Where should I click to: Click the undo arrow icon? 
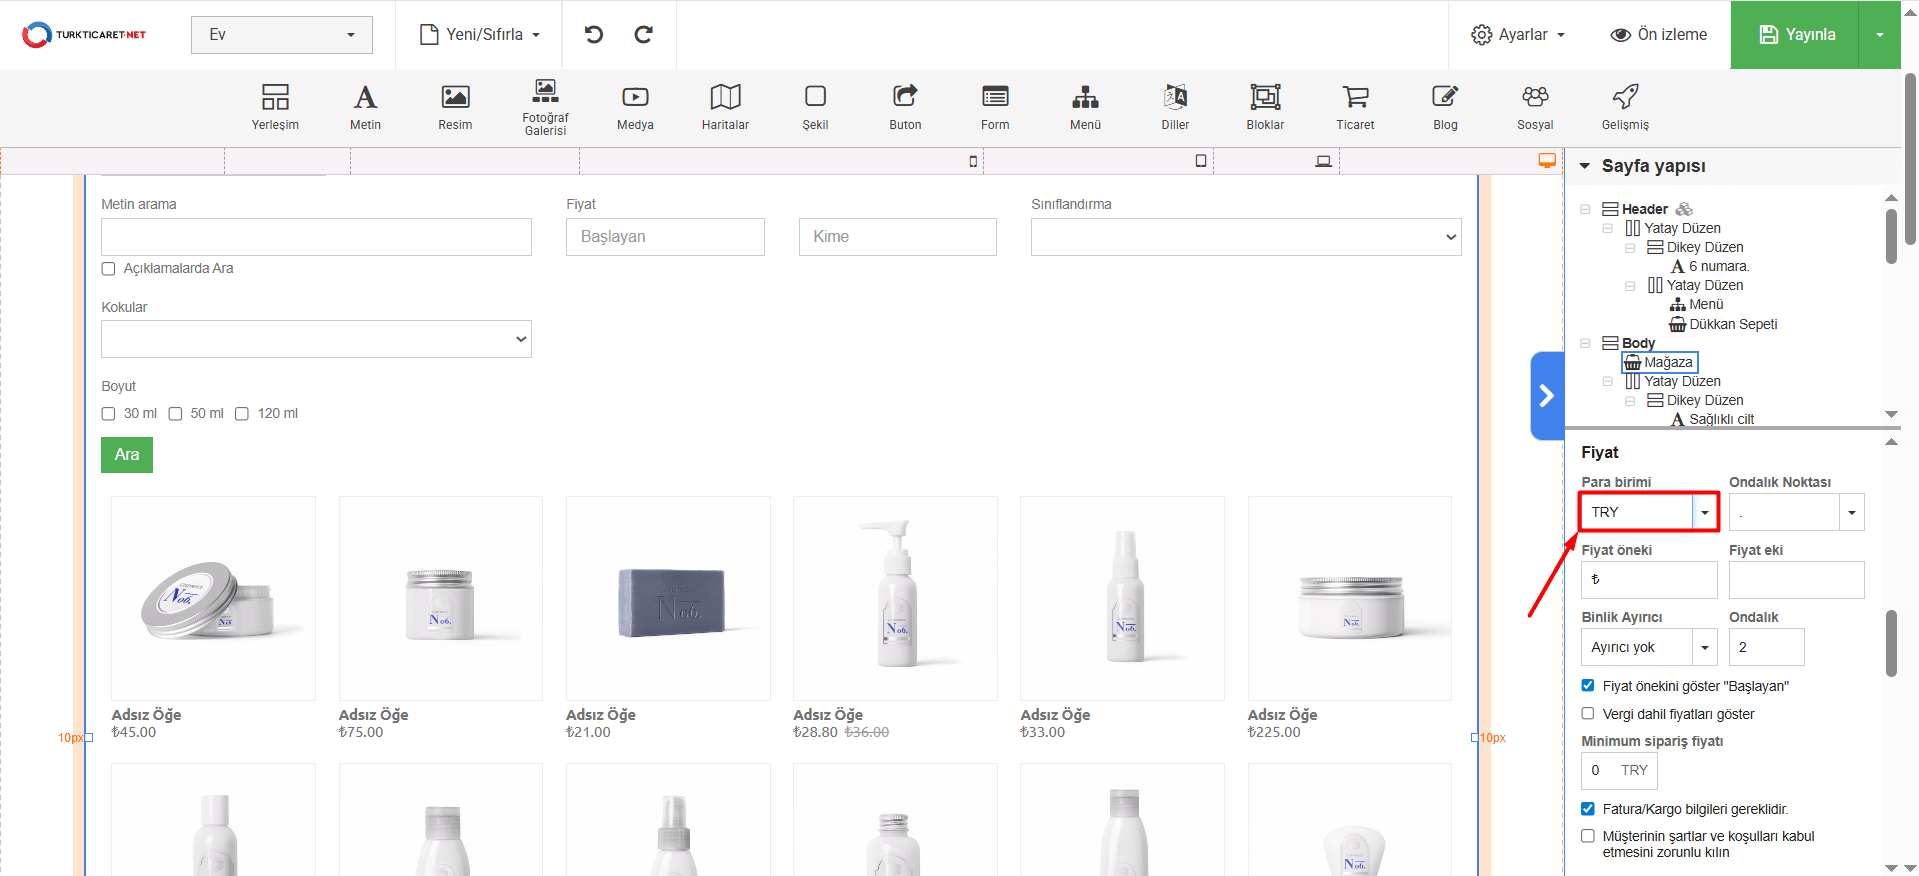594,35
